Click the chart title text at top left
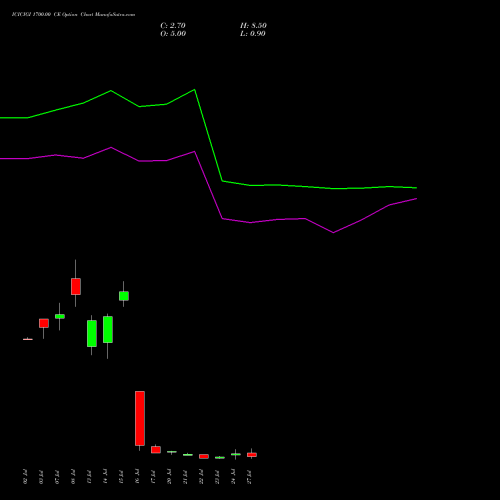Screen dimensions: 500x500 click(x=73, y=15)
